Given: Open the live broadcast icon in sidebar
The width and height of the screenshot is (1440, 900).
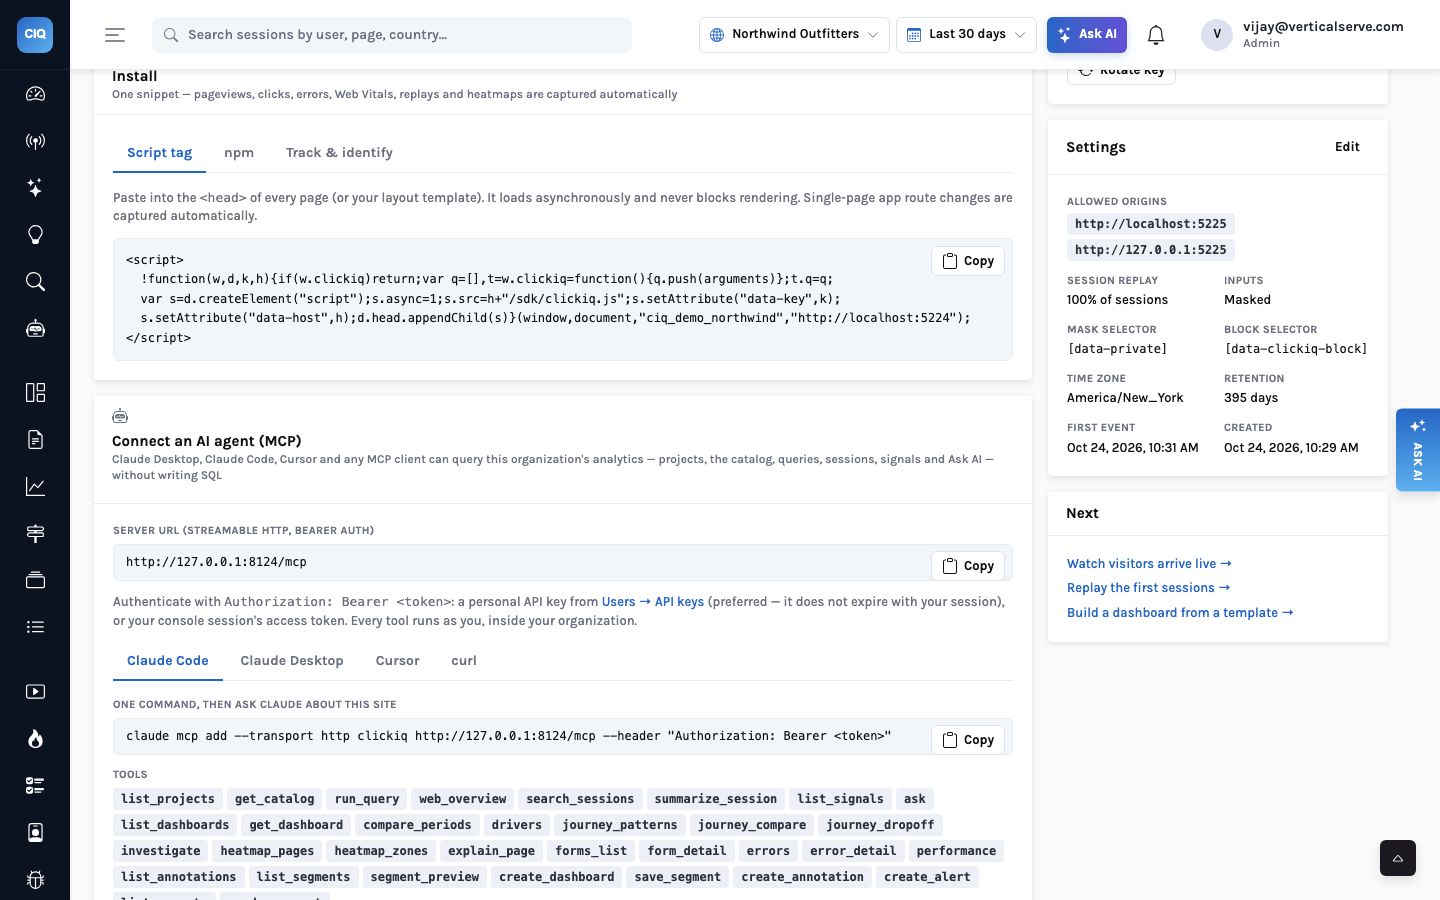Looking at the screenshot, I should 35,141.
